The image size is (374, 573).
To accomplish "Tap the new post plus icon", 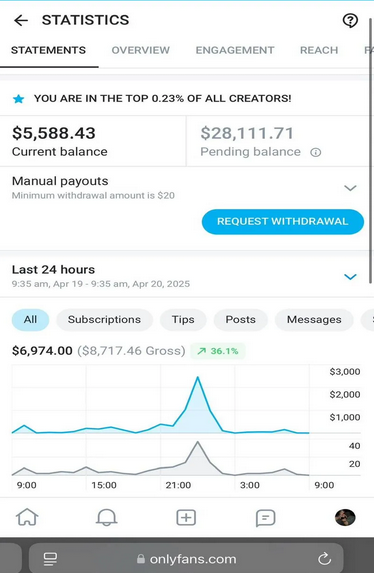I will tap(186, 517).
